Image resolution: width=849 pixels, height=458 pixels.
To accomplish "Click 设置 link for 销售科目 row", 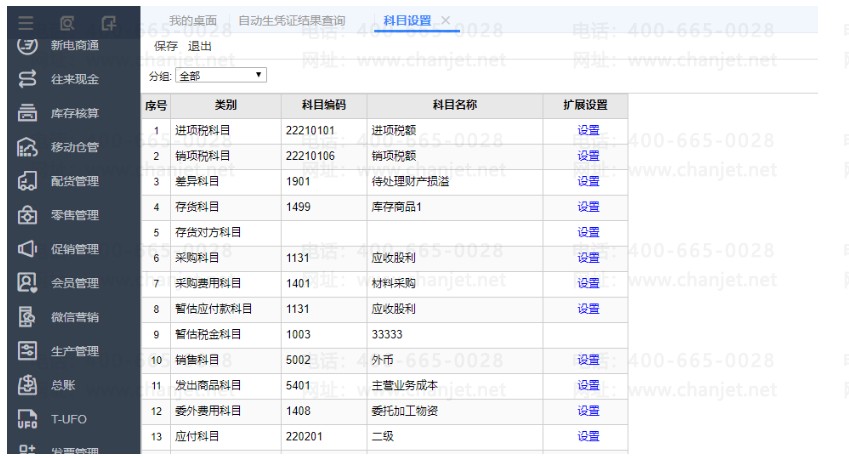I will click(588, 360).
